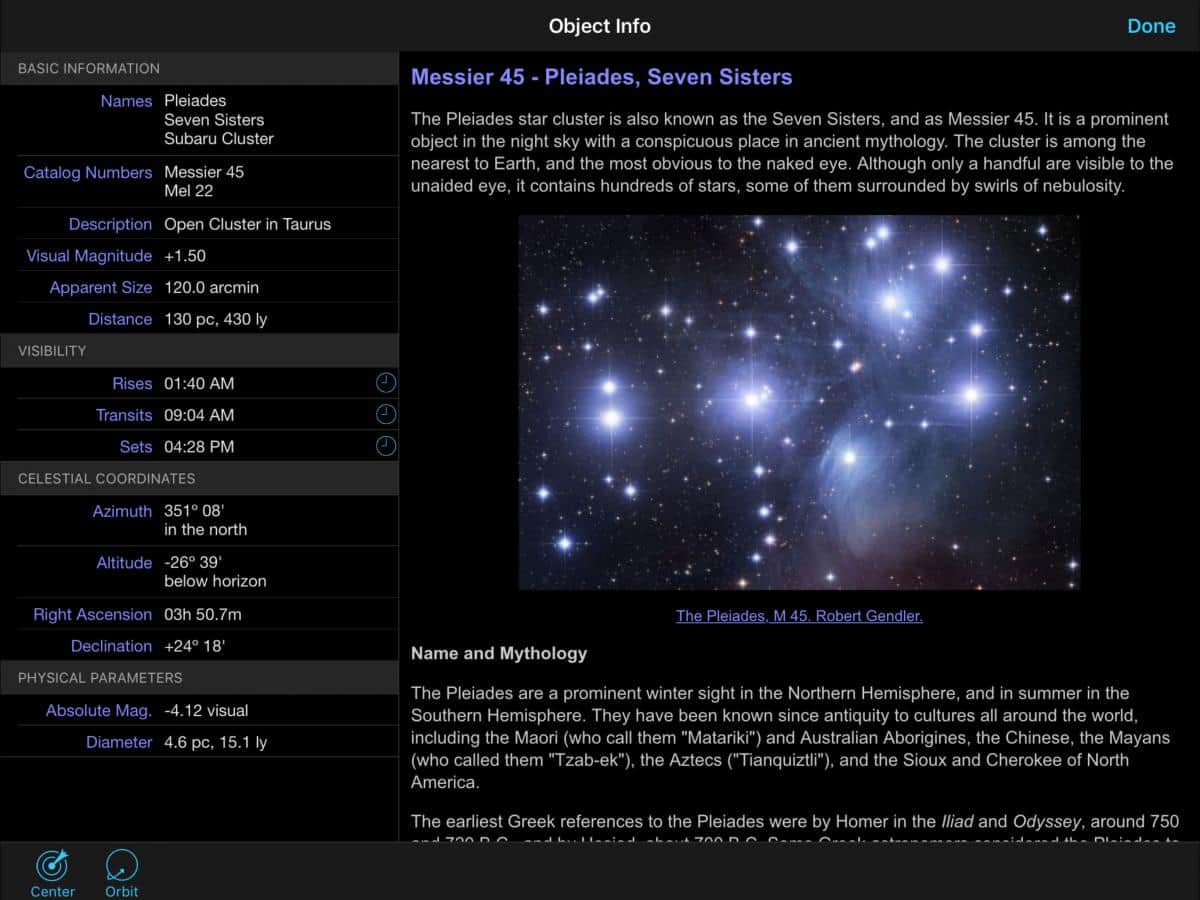Tap the Catalog Numbers label
Image resolution: width=1200 pixels, height=900 pixels.
point(88,172)
